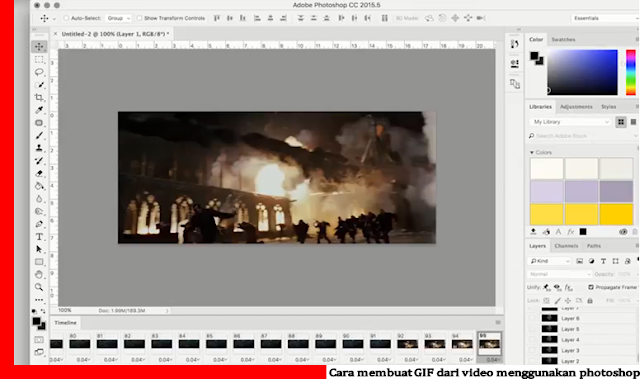
Task: Switch to the Channels tab
Action: click(566, 246)
